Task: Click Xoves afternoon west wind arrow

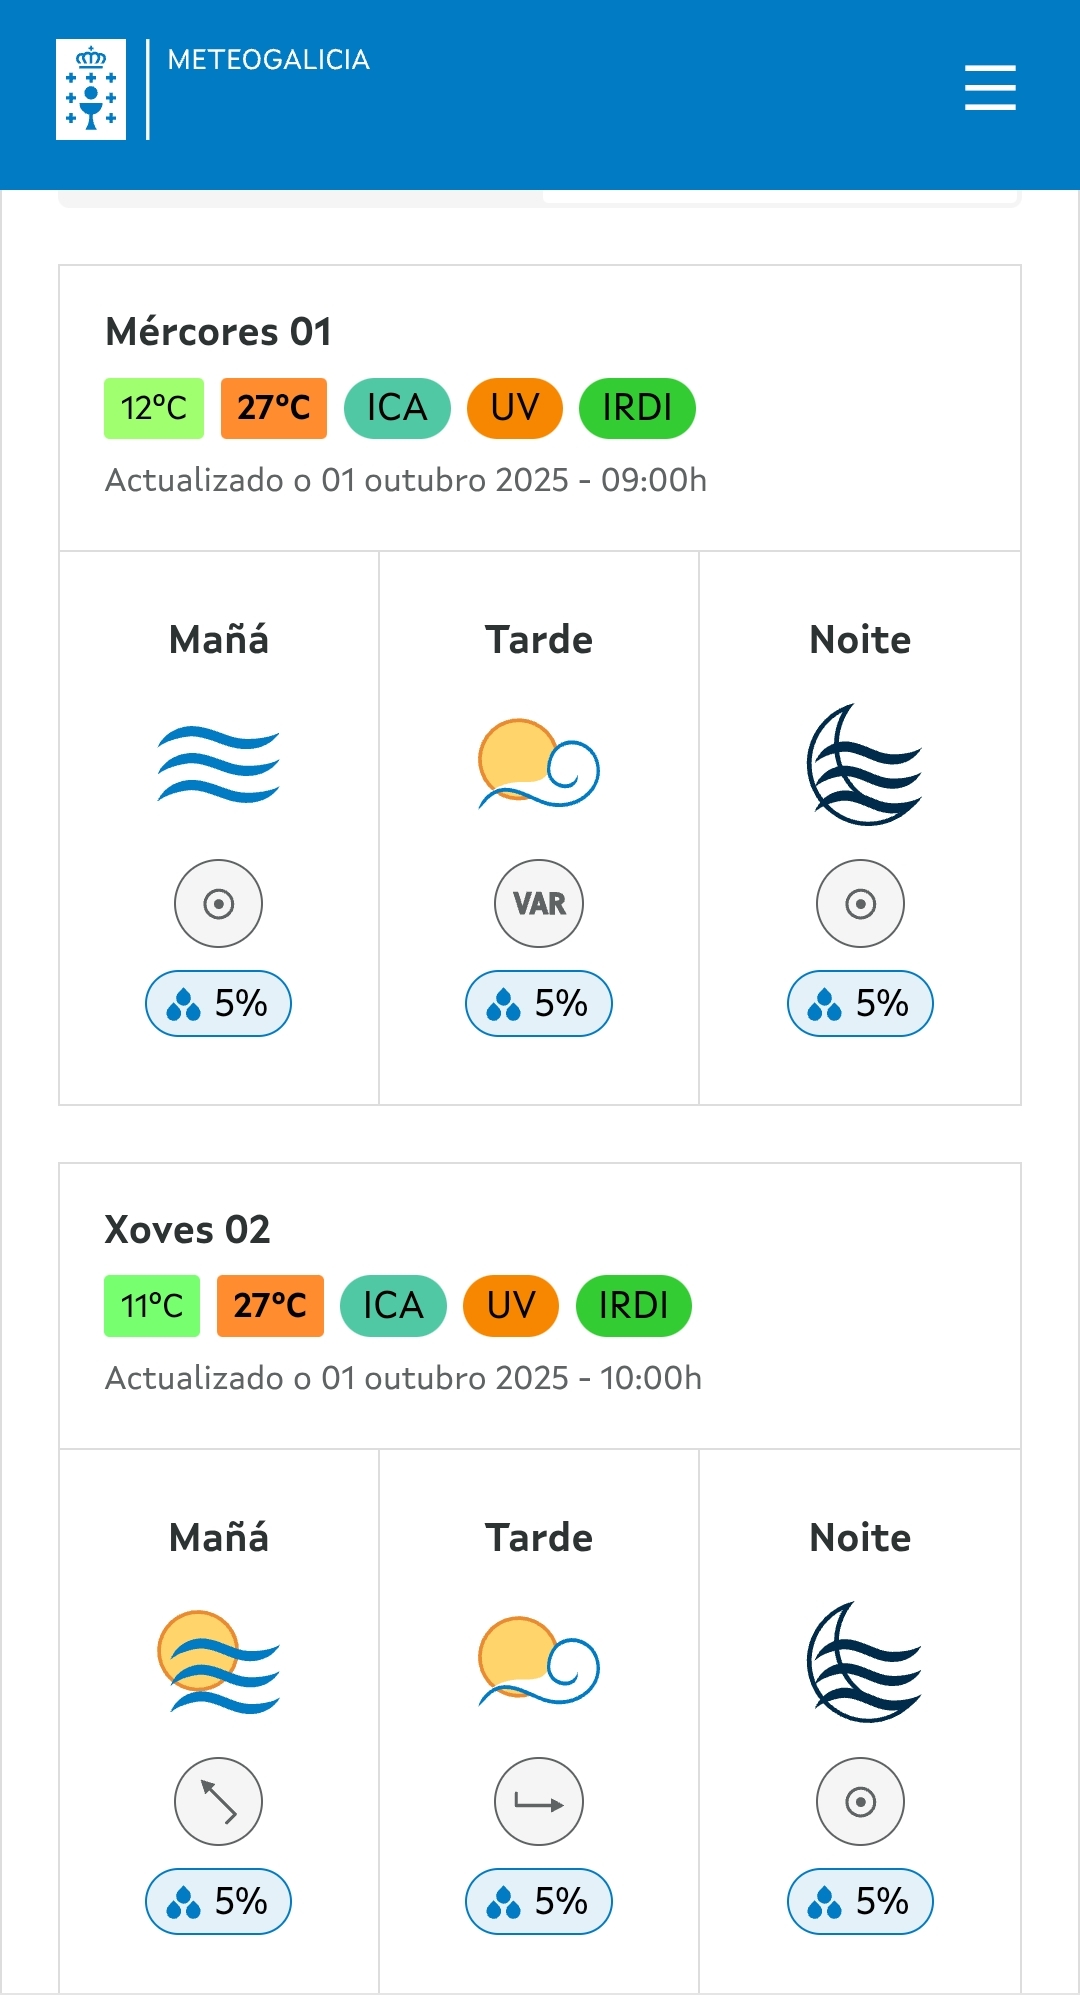Action: pos(539,1802)
